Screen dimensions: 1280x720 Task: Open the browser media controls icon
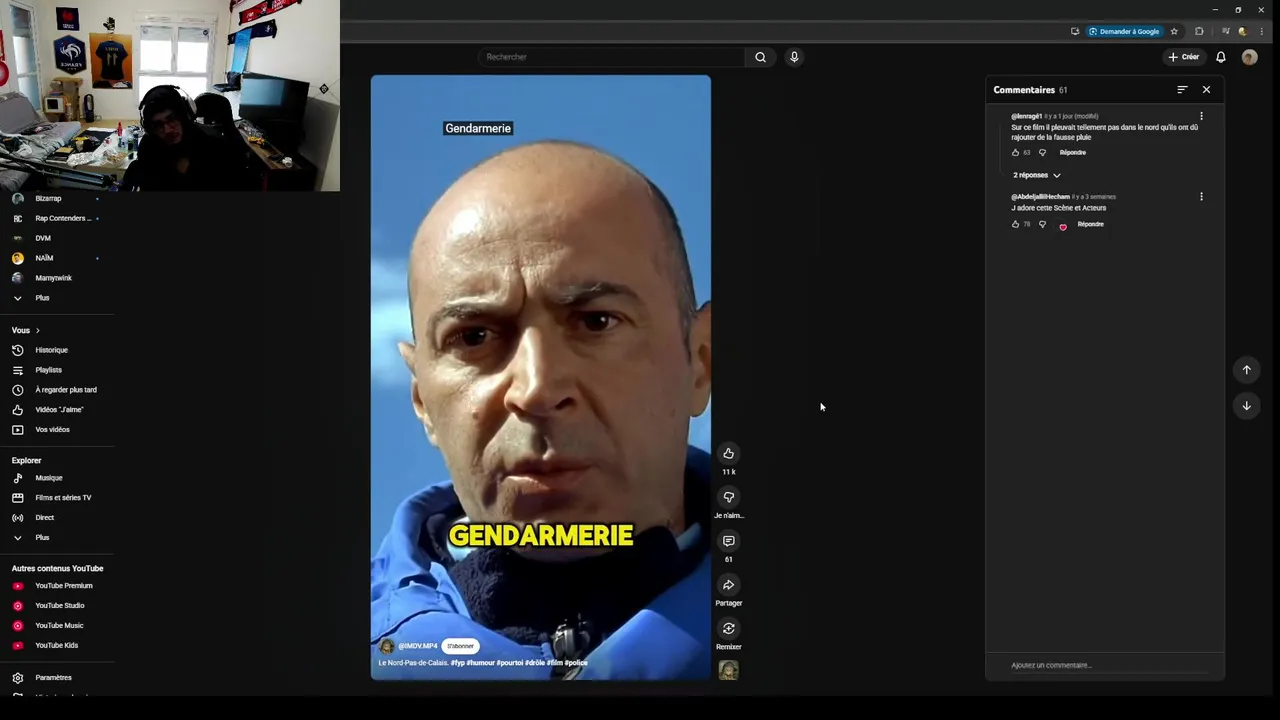[x=1225, y=31]
